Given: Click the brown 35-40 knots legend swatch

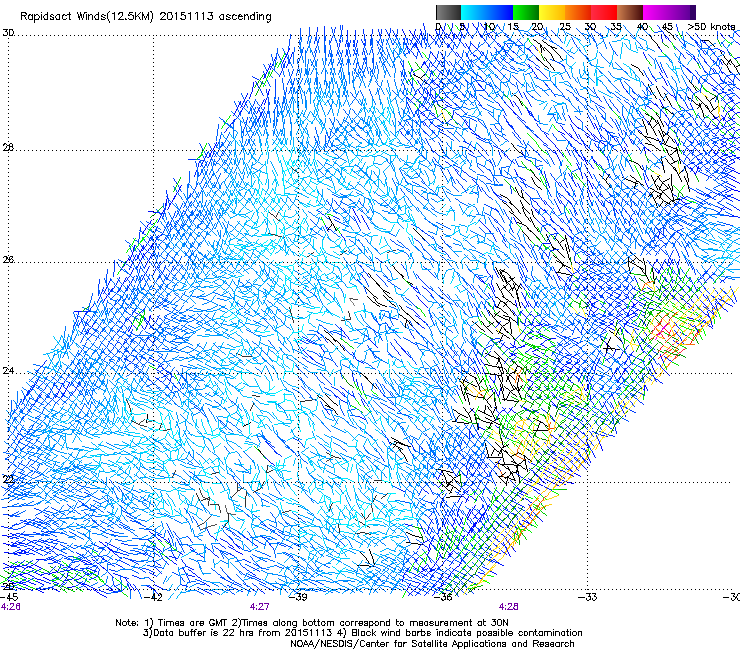Looking at the screenshot, I should click(x=630, y=12).
